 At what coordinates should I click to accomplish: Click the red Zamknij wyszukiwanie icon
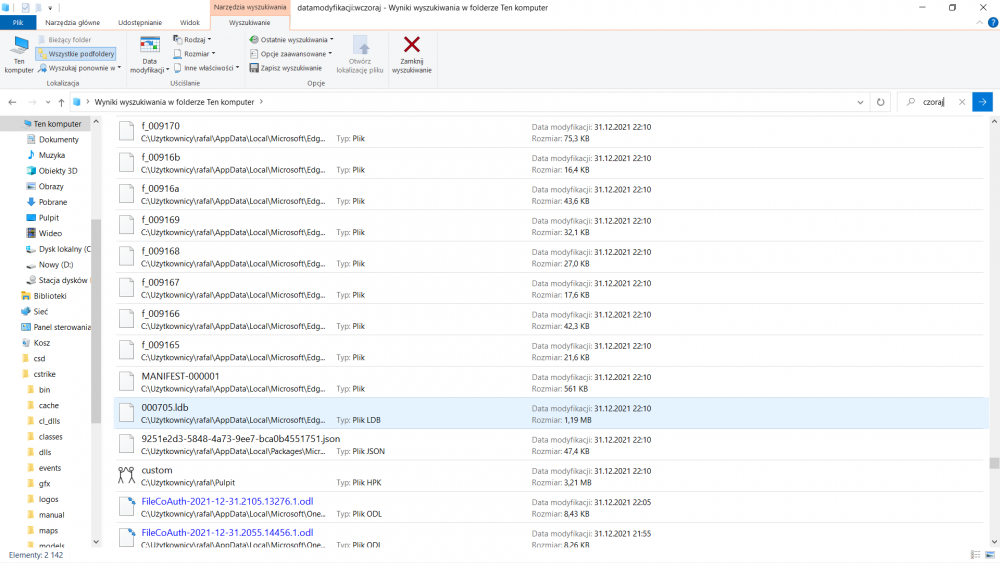point(411,45)
